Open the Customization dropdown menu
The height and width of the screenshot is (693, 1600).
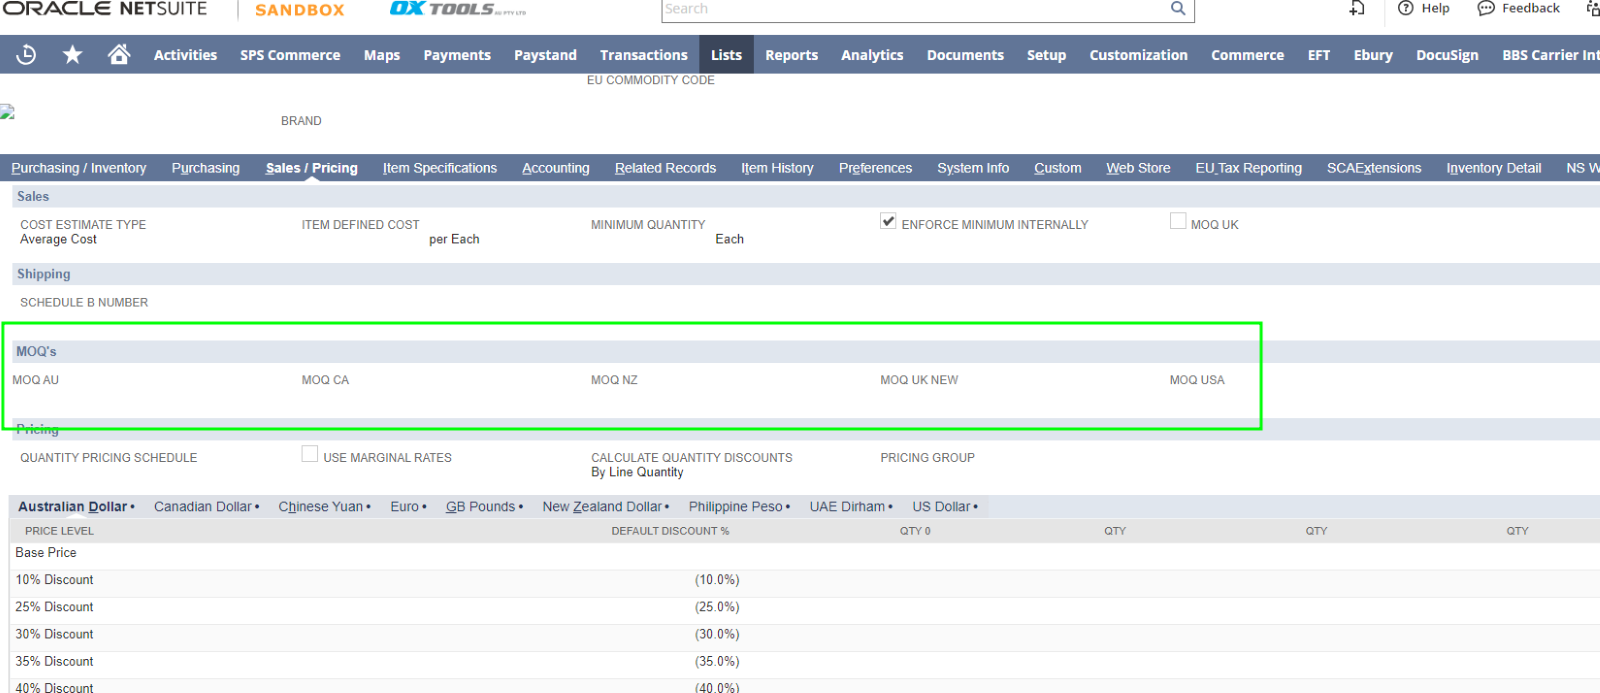coord(1138,55)
